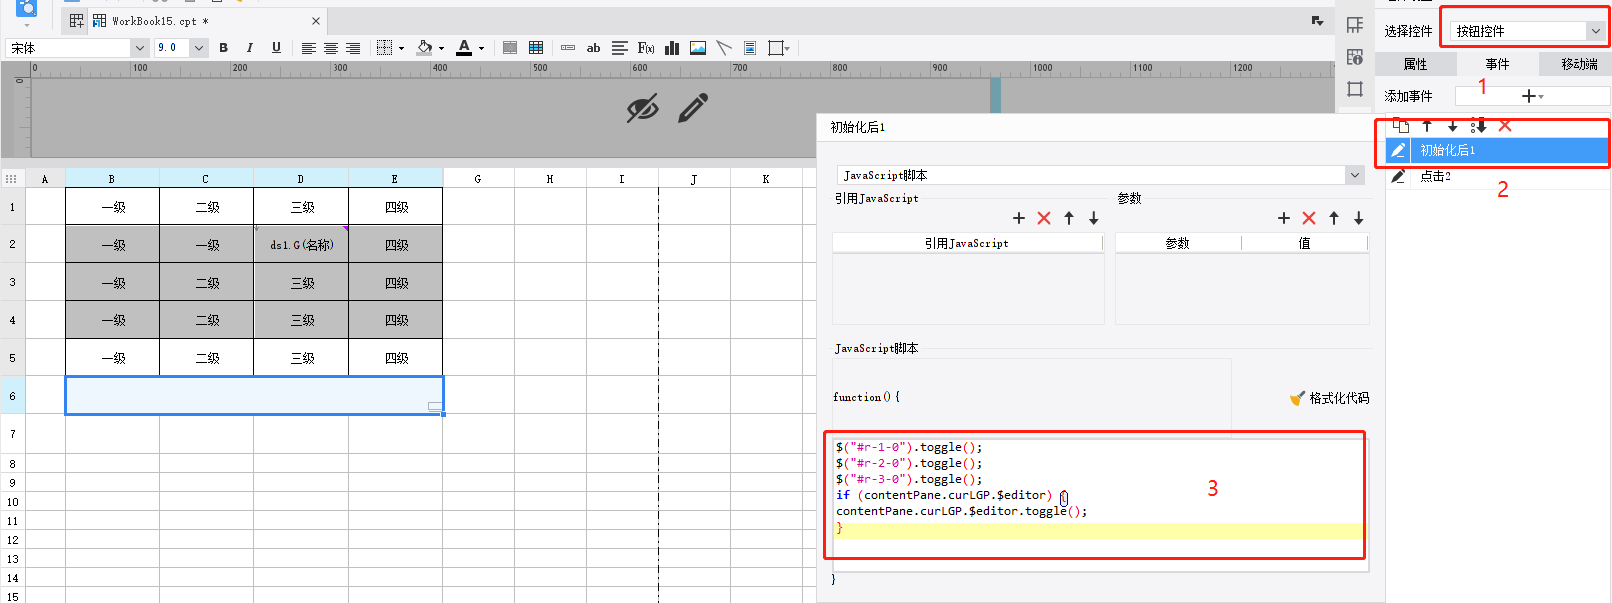Delete the 引用JavaScript reference
Viewport: 1612px width, 603px height.
1044,218
